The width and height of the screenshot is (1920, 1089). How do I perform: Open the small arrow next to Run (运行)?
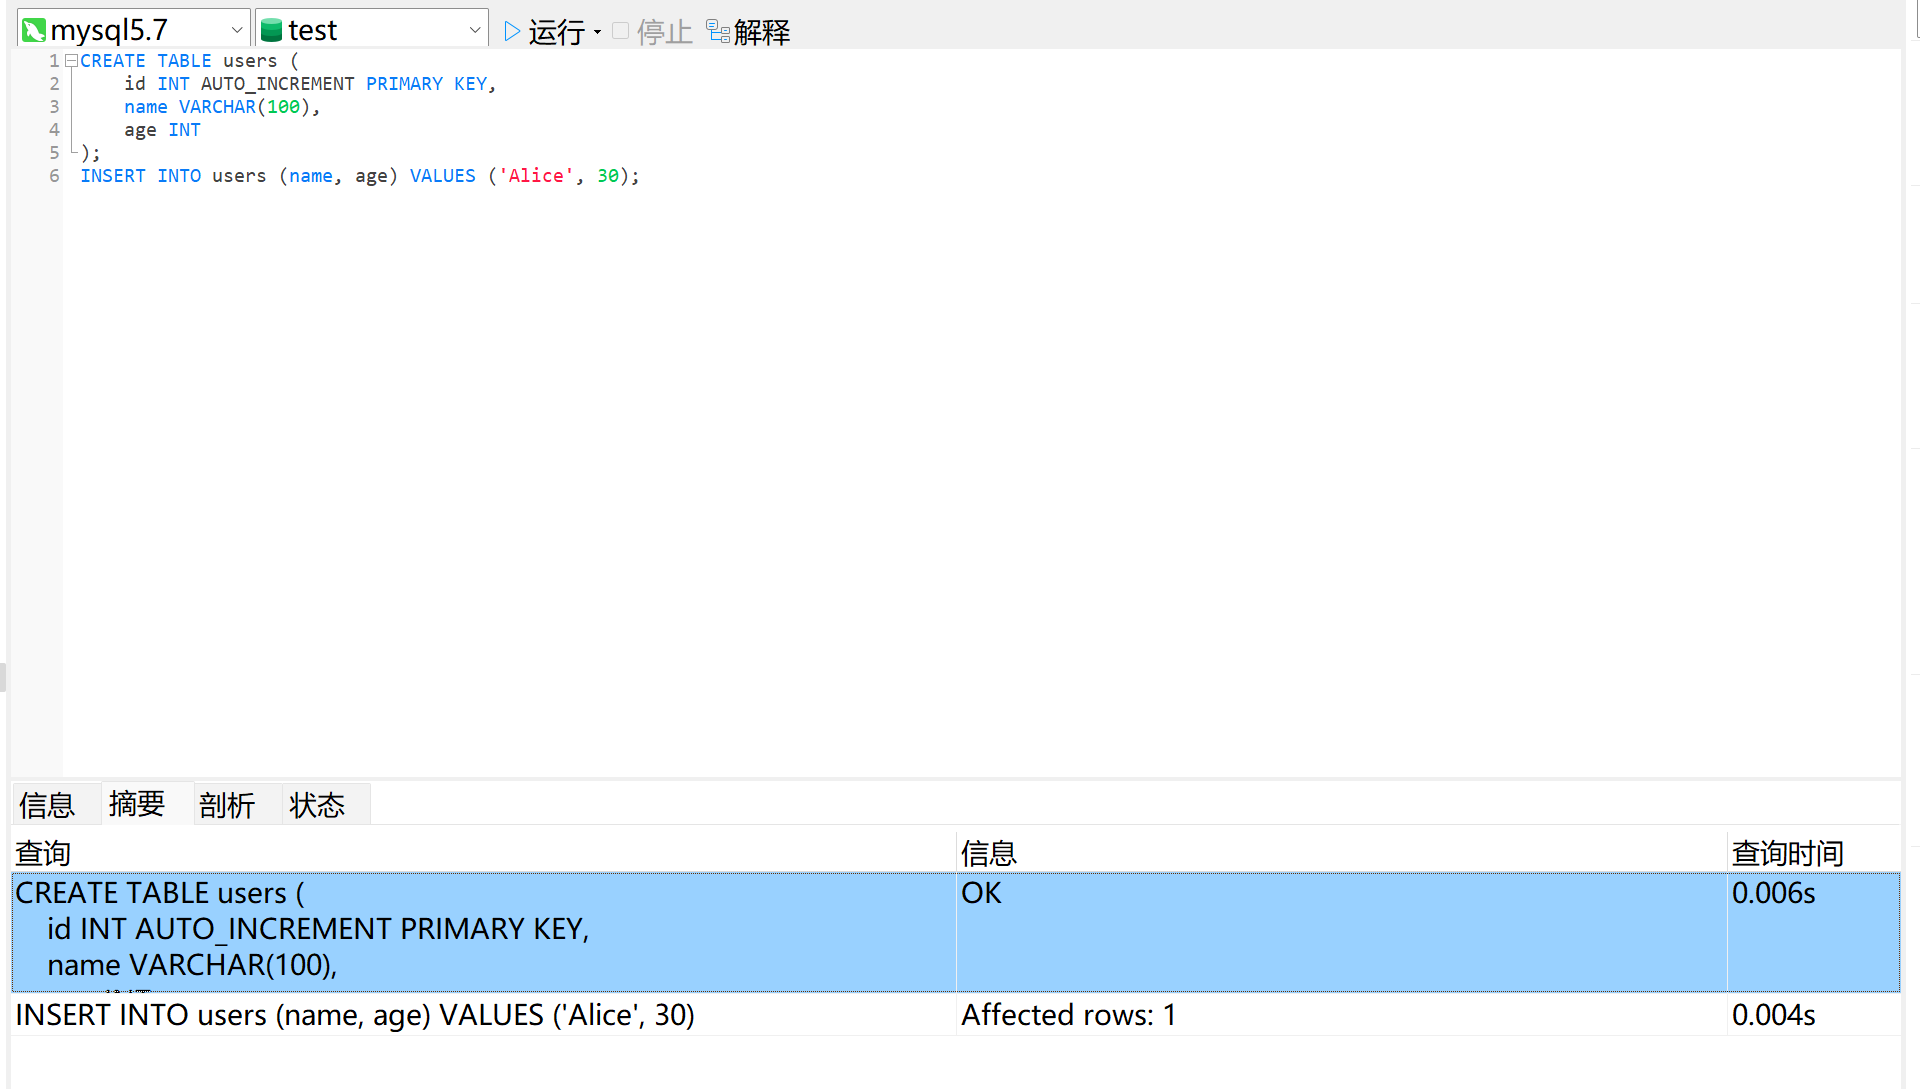[598, 32]
